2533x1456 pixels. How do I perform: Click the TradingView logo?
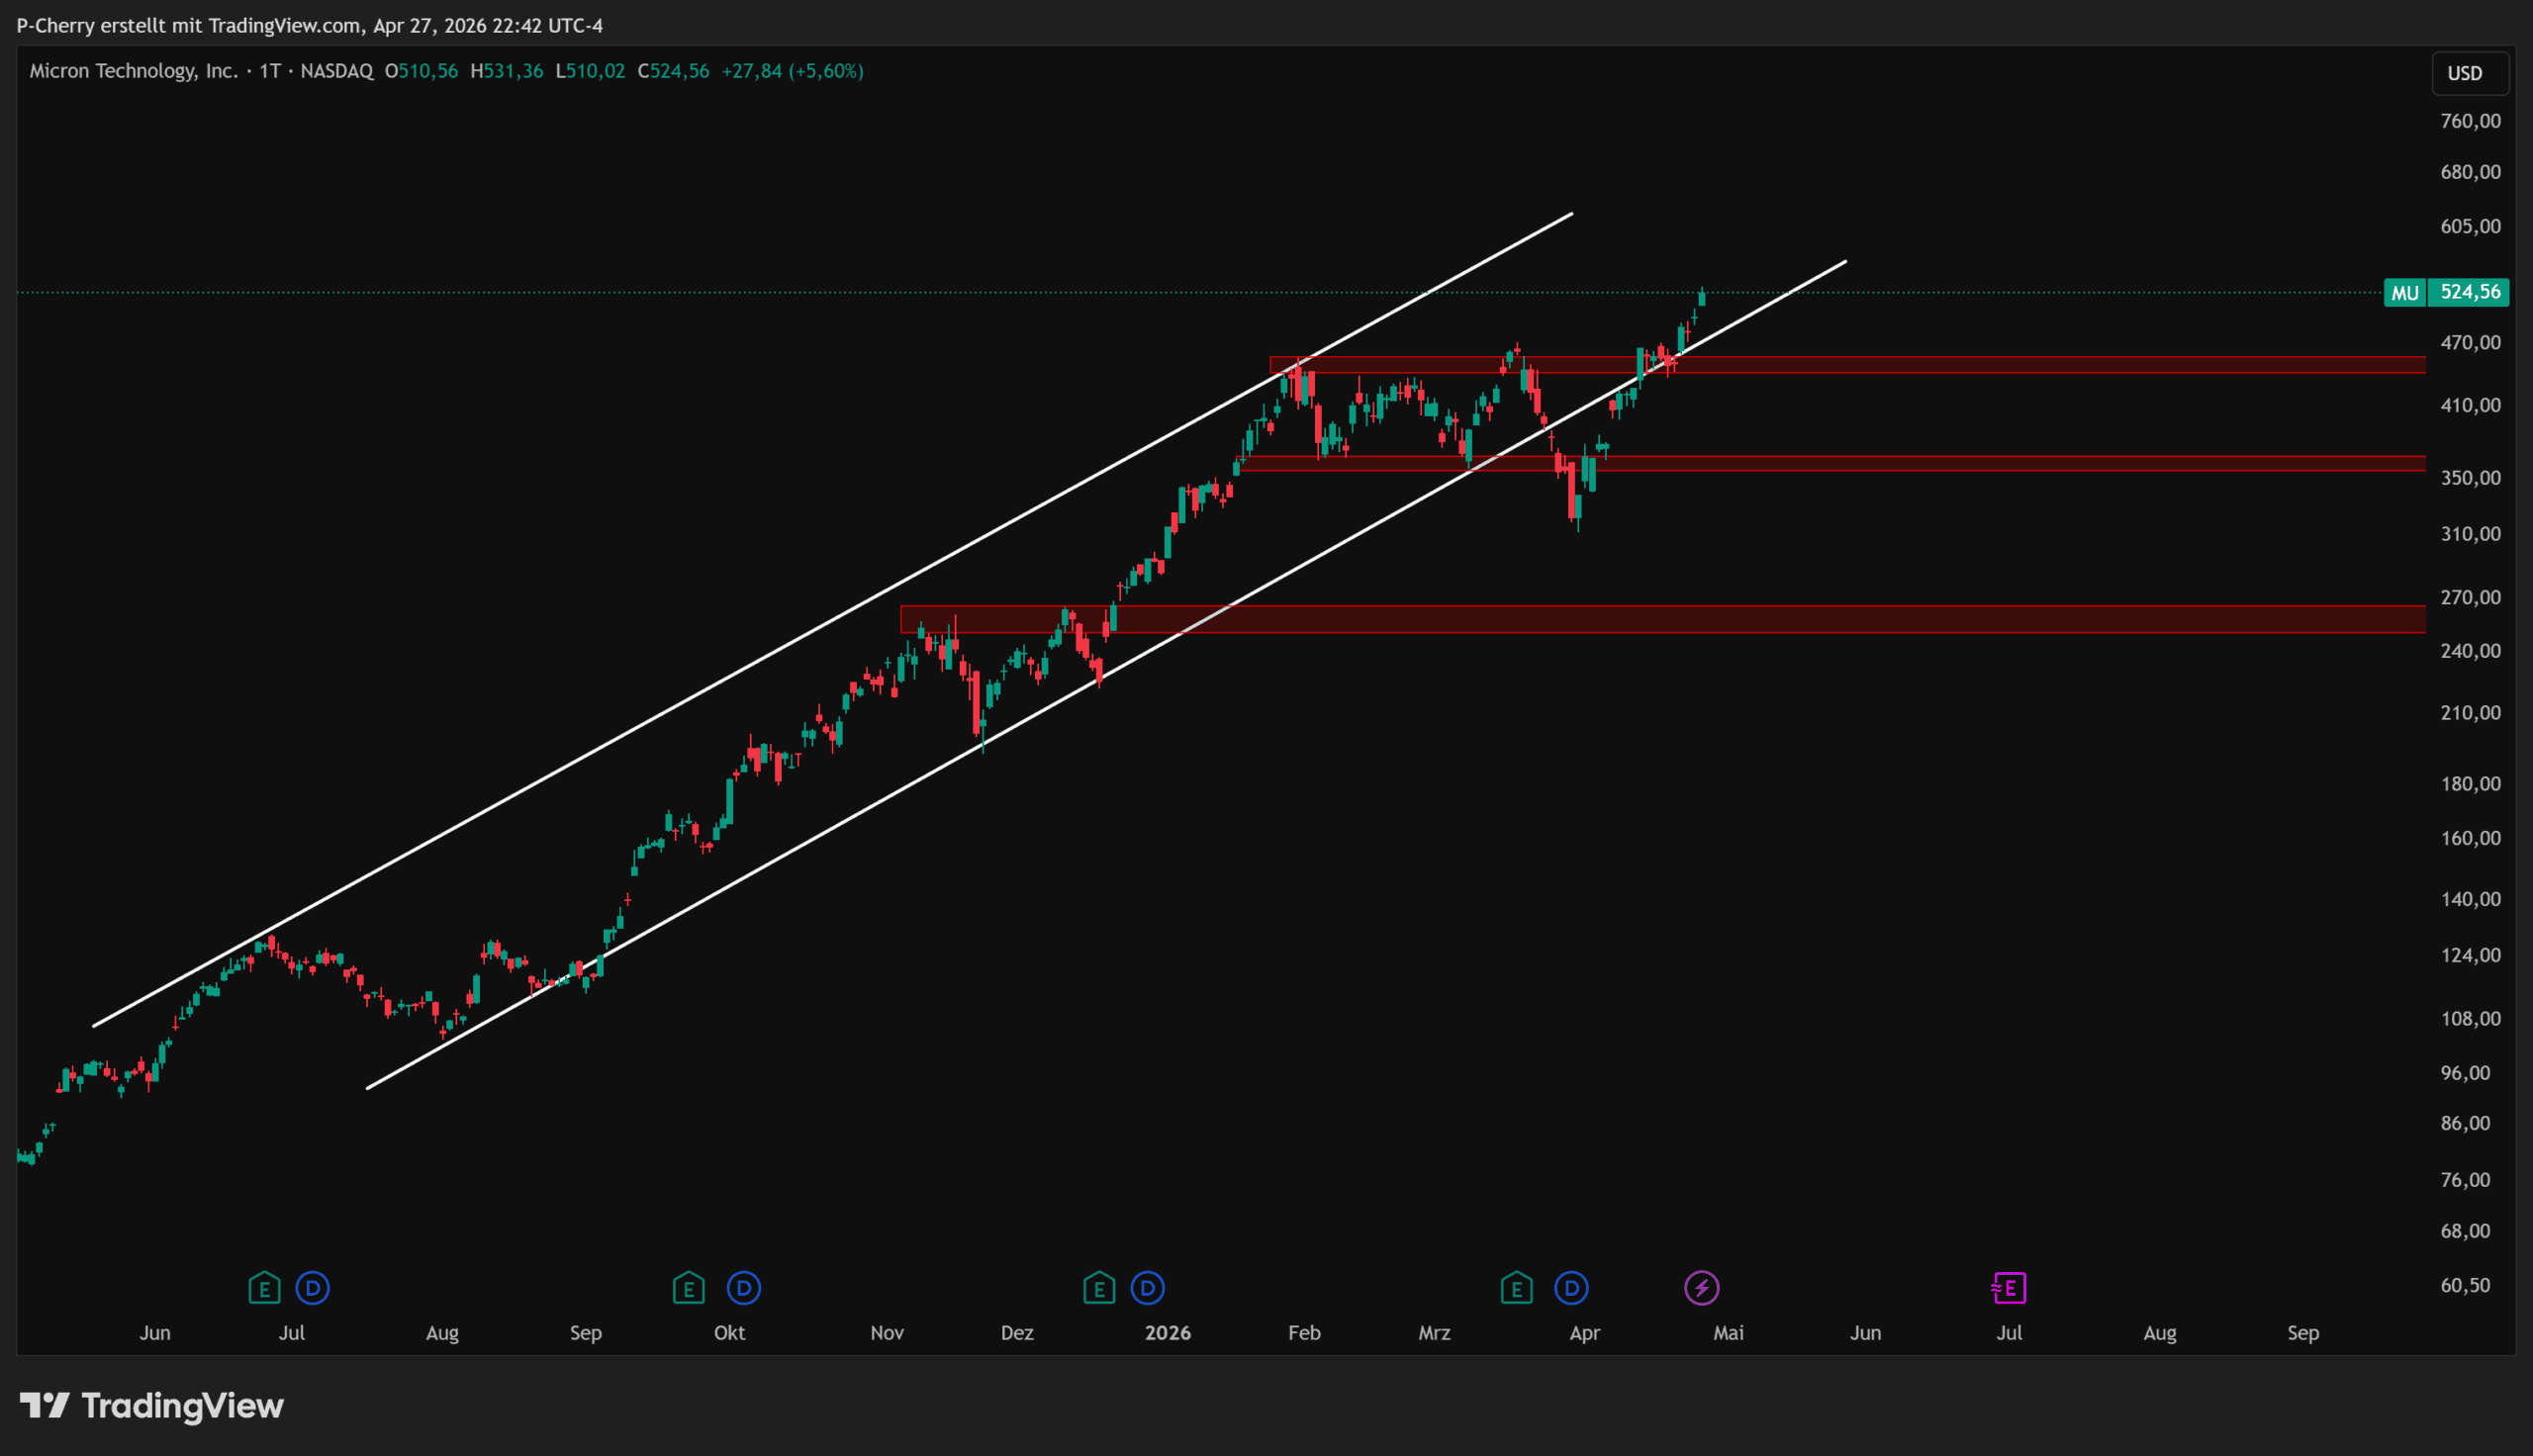[x=152, y=1406]
